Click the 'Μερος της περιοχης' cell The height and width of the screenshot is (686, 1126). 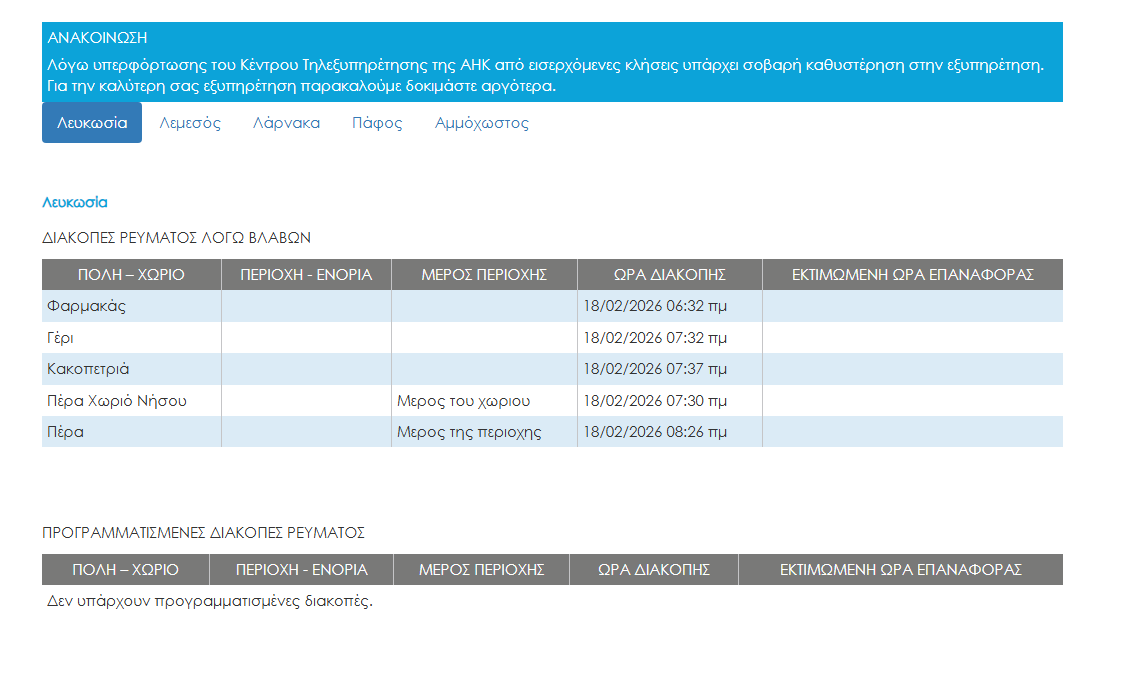[x=469, y=432]
